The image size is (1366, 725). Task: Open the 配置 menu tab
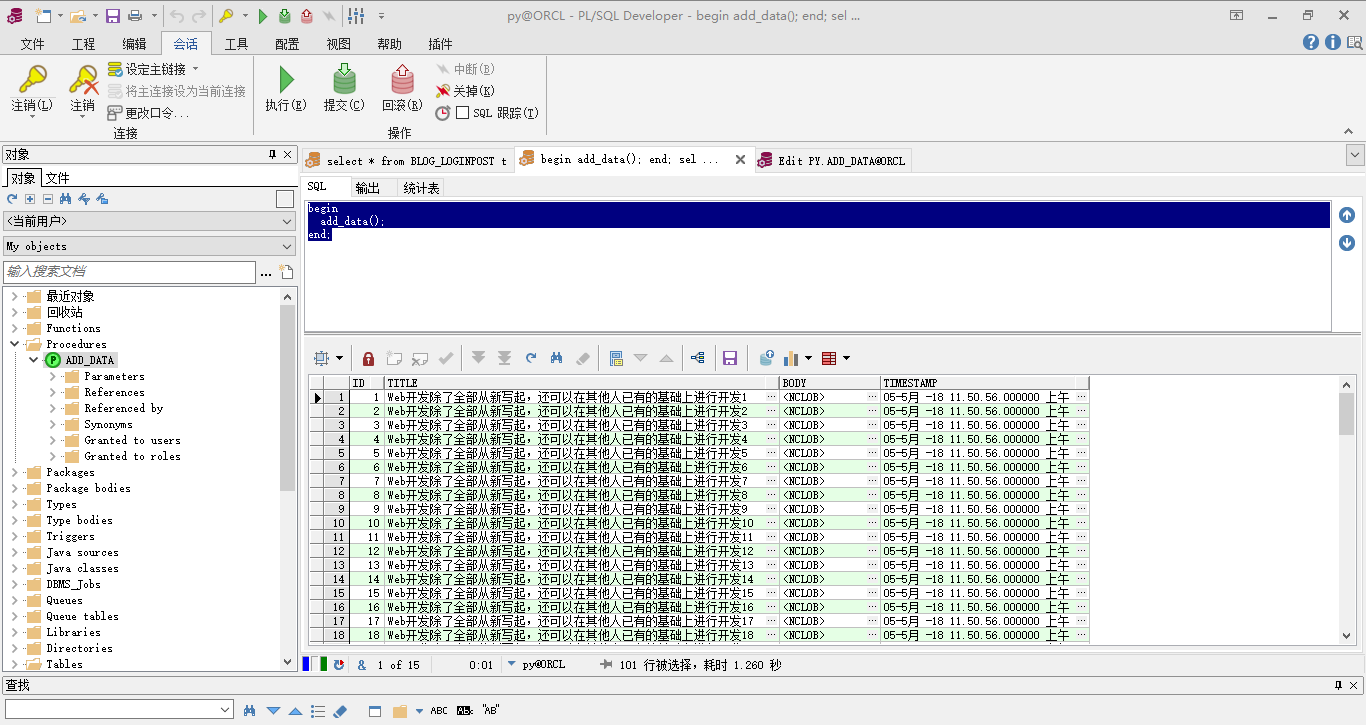pyautogui.click(x=288, y=44)
